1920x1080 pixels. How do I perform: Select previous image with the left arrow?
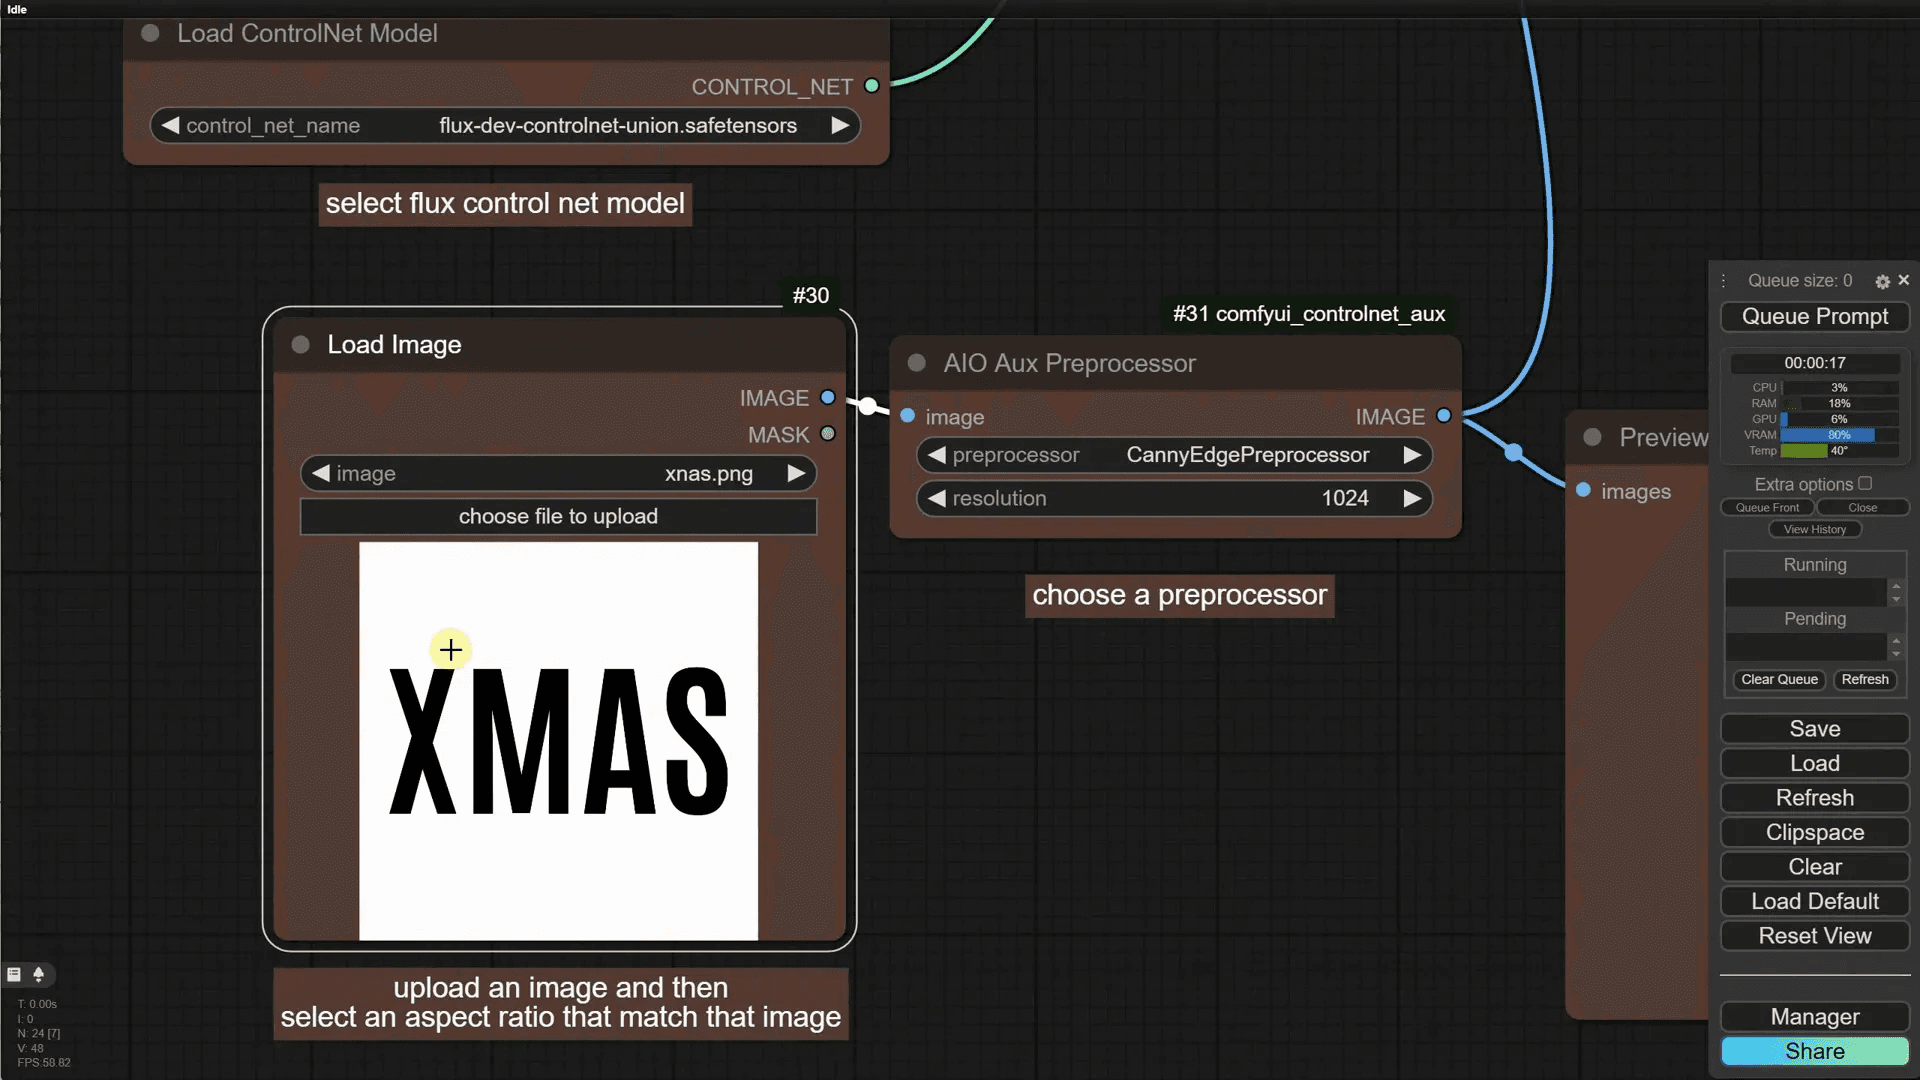coord(321,474)
